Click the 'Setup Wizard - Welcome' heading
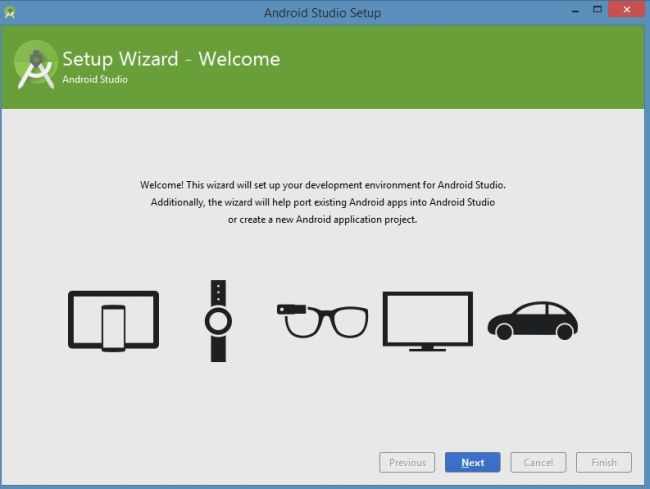 tap(171, 59)
